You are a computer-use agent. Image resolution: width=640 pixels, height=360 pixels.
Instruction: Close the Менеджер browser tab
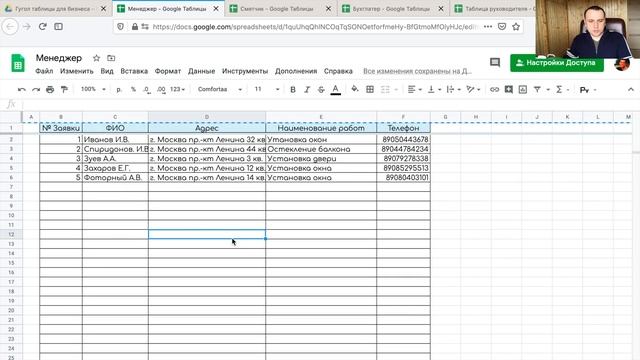(x=216, y=9)
